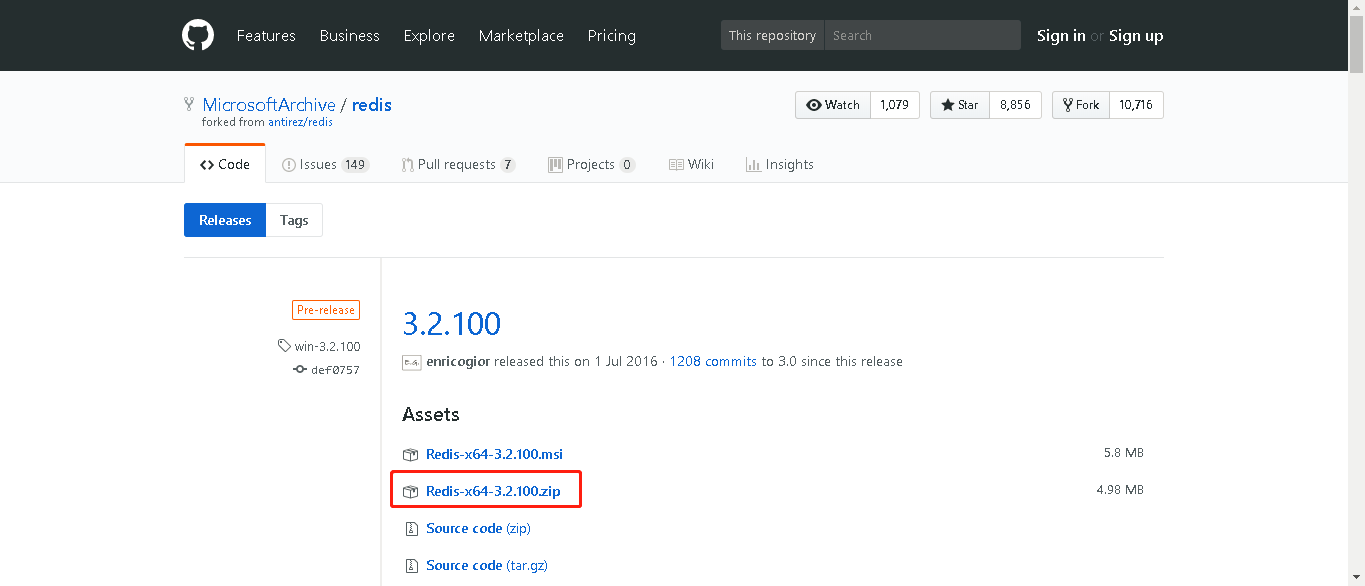Click Sign in
This screenshot has width=1365, height=586.
click(1061, 36)
